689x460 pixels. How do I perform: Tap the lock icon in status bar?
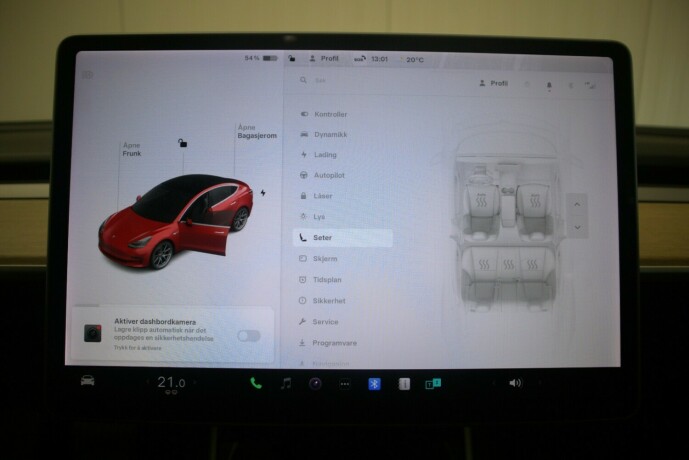pyautogui.click(x=292, y=58)
